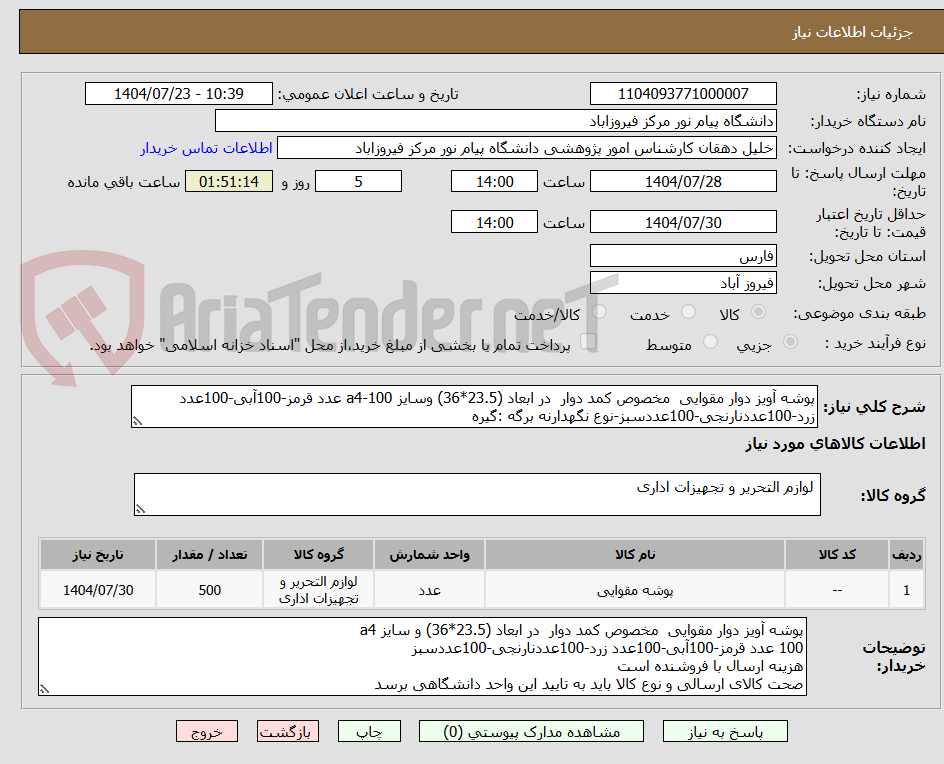Click the unit cell عدد
This screenshot has width=944, height=764.
pyautogui.click(x=429, y=590)
